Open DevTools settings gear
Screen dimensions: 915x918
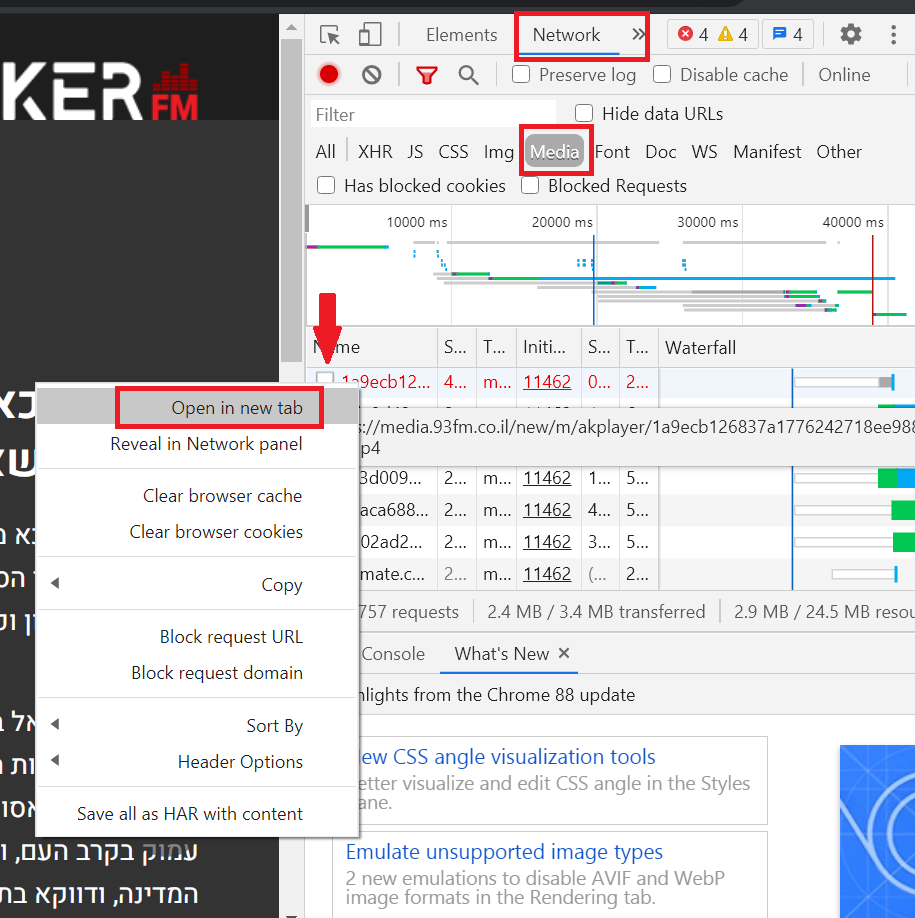click(851, 35)
